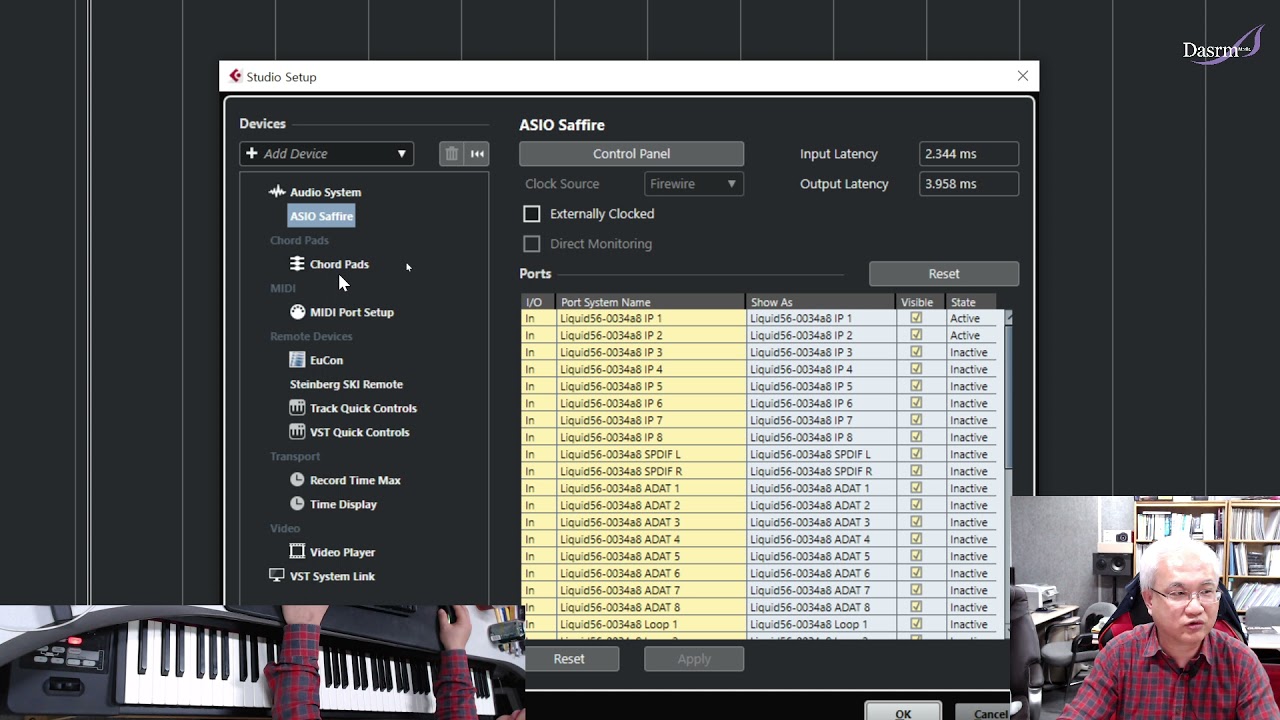
Task: Click Active state of IP 1 row
Action: (x=971, y=318)
